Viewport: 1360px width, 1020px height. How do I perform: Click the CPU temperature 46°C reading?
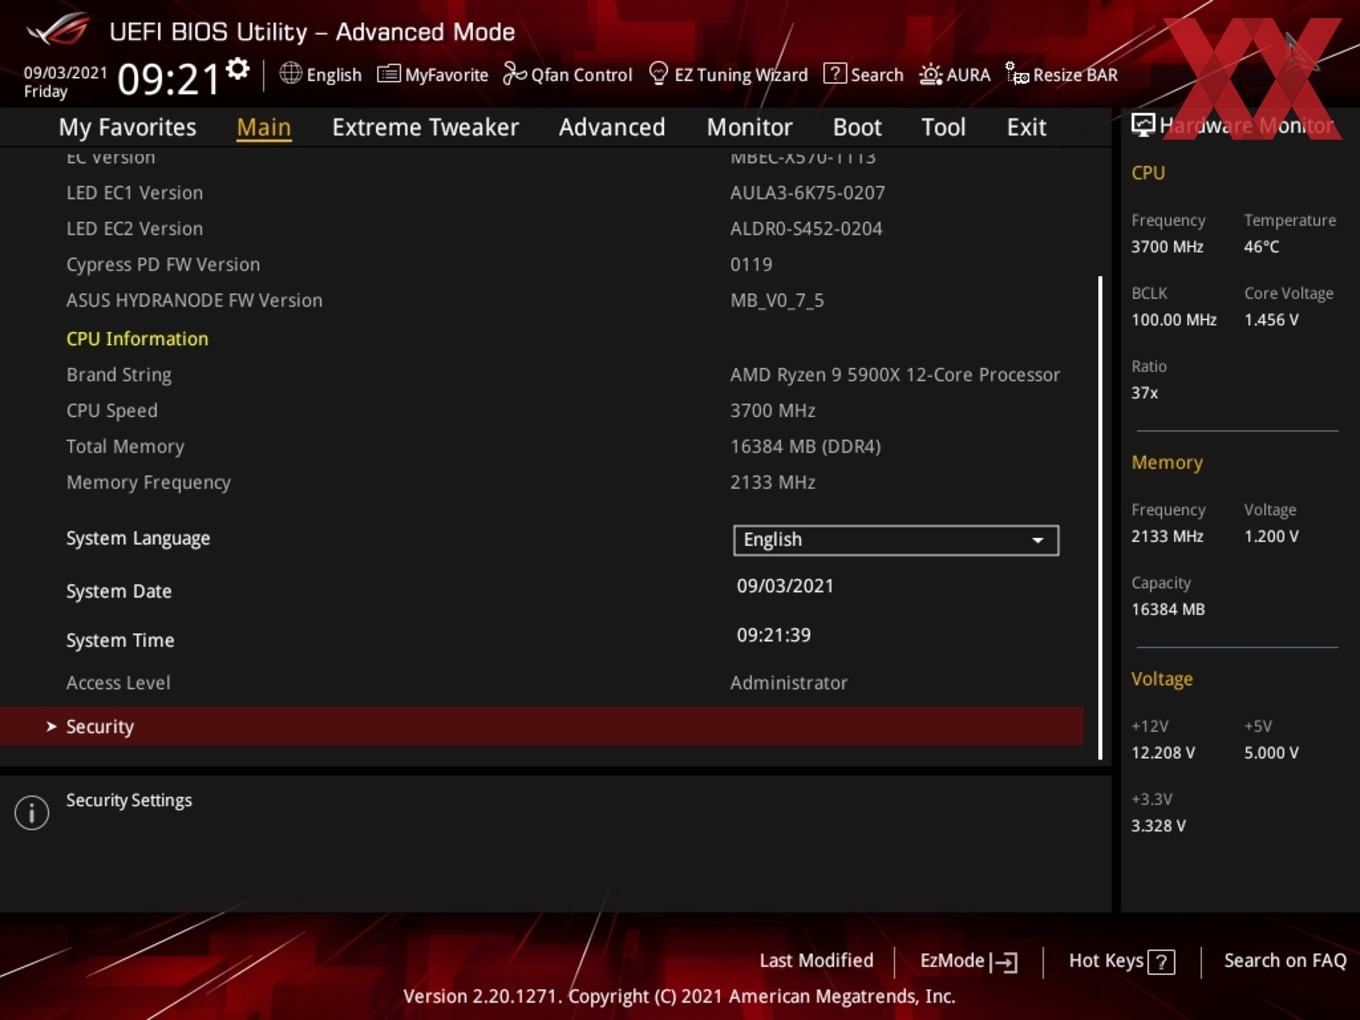pyautogui.click(x=1261, y=247)
